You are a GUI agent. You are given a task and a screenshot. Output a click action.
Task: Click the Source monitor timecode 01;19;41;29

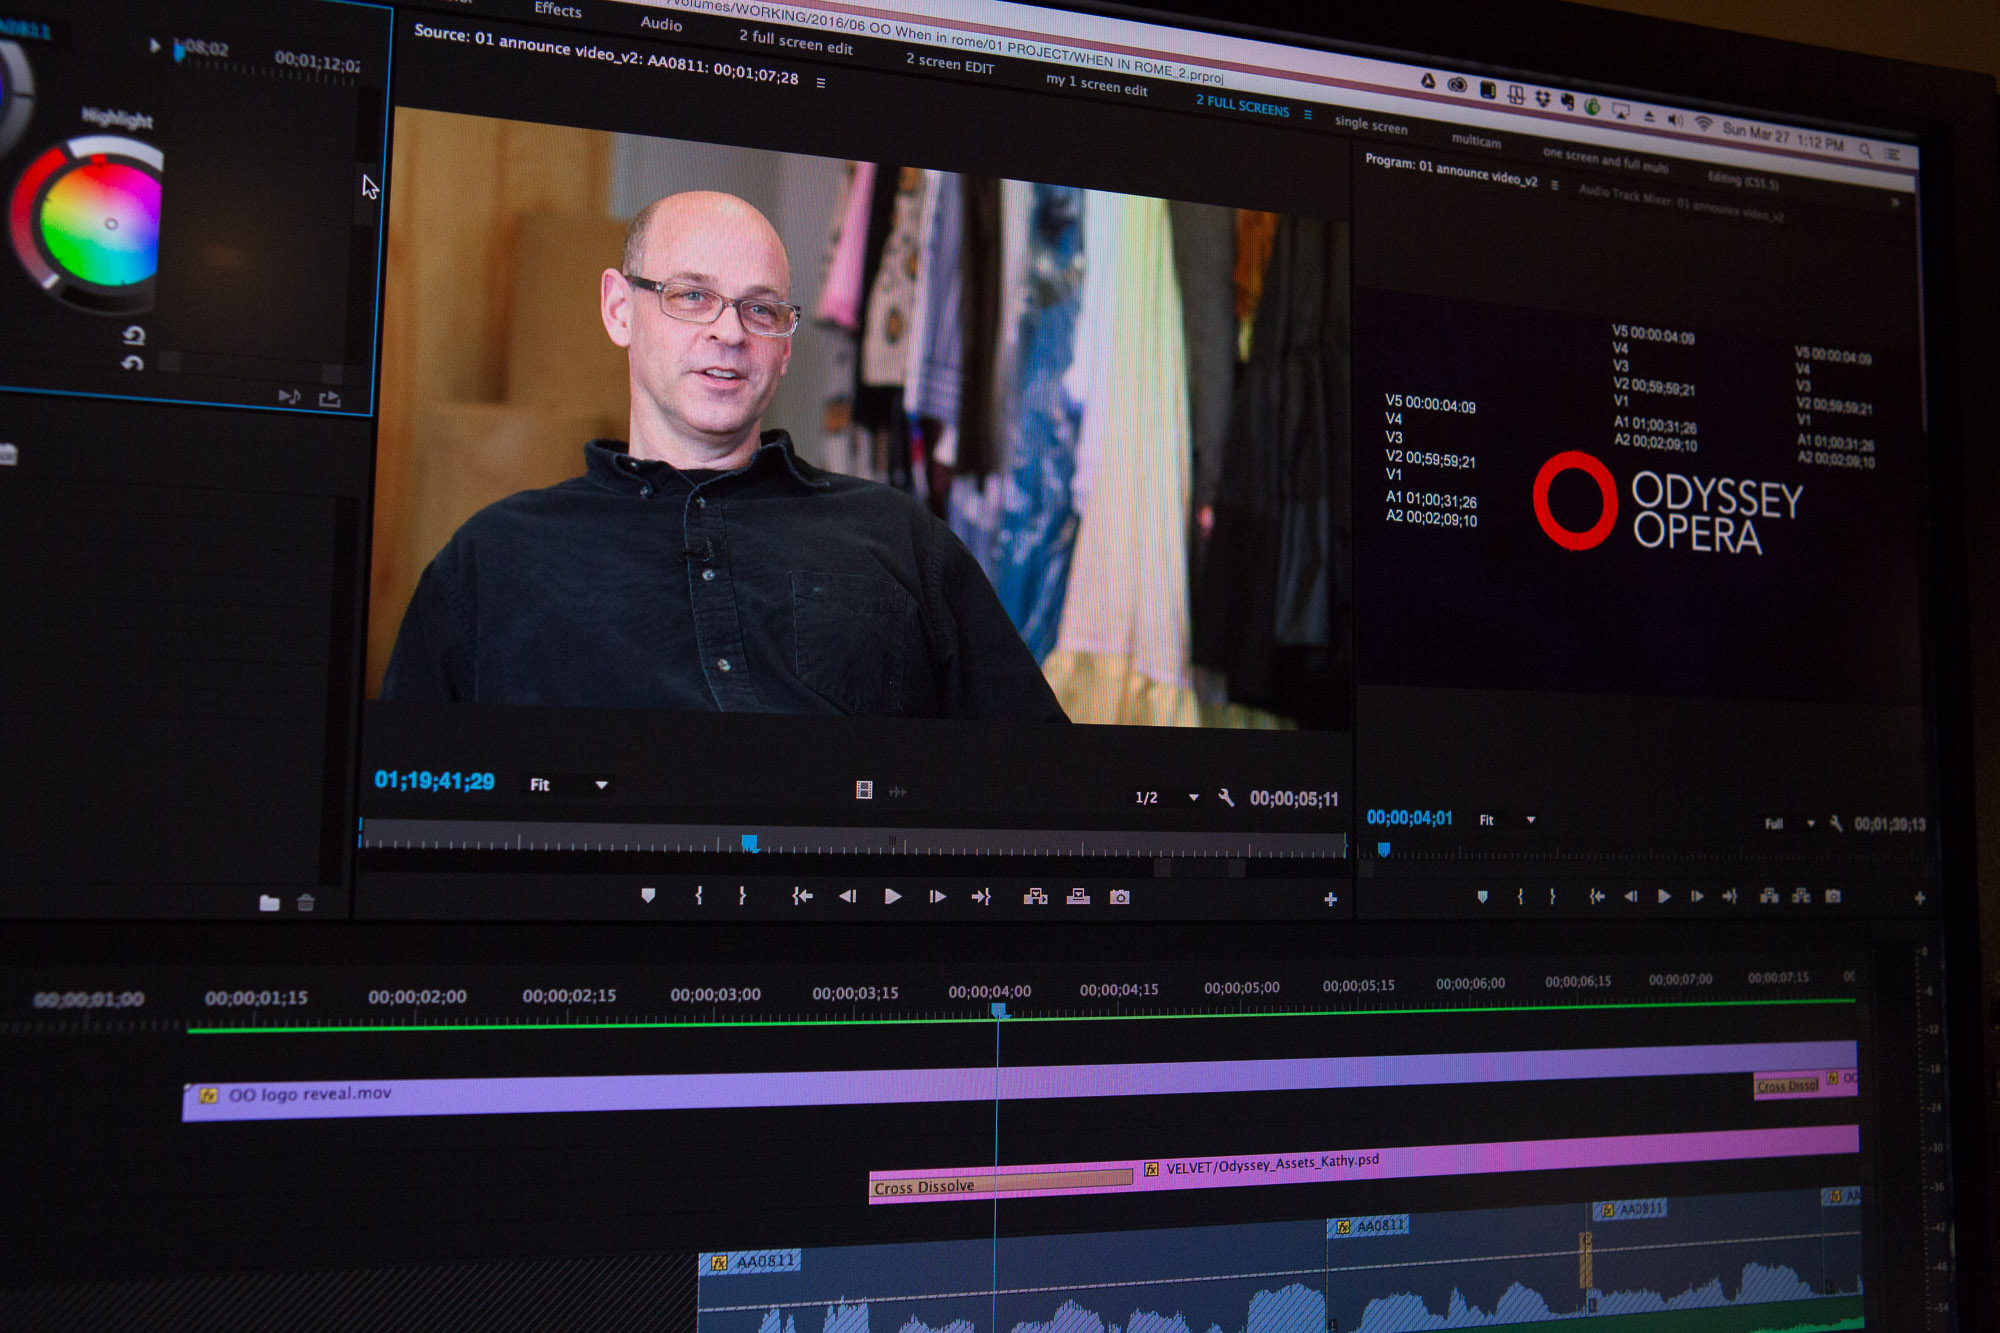(434, 780)
